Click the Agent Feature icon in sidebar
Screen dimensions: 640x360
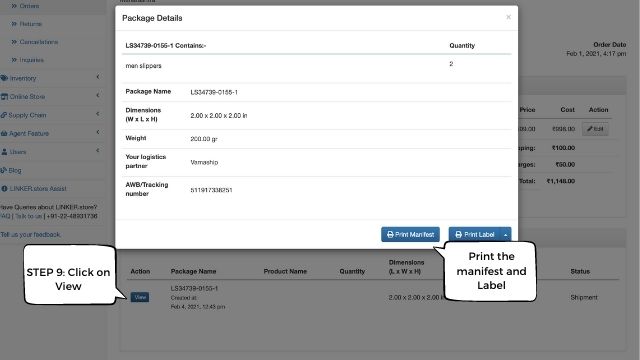point(4,133)
